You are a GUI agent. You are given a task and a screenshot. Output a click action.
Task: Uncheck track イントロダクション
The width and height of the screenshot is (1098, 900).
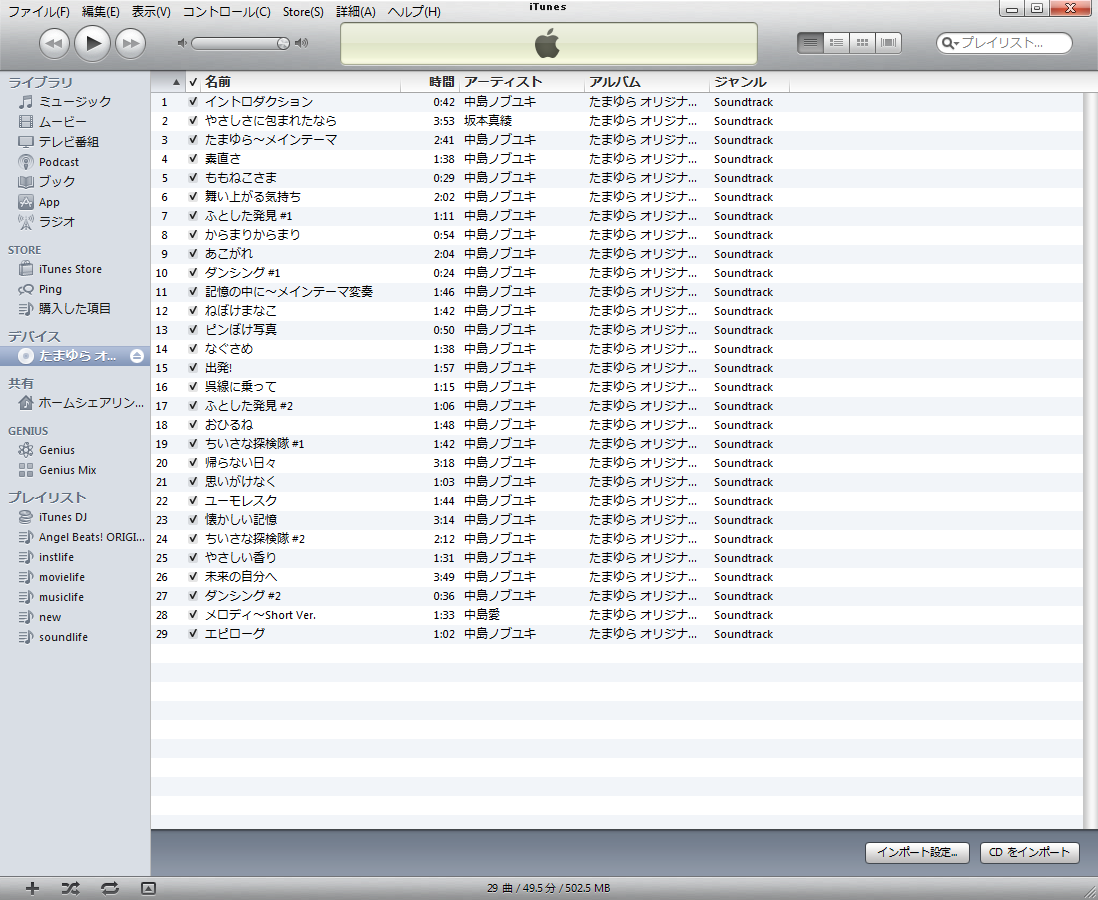193,102
